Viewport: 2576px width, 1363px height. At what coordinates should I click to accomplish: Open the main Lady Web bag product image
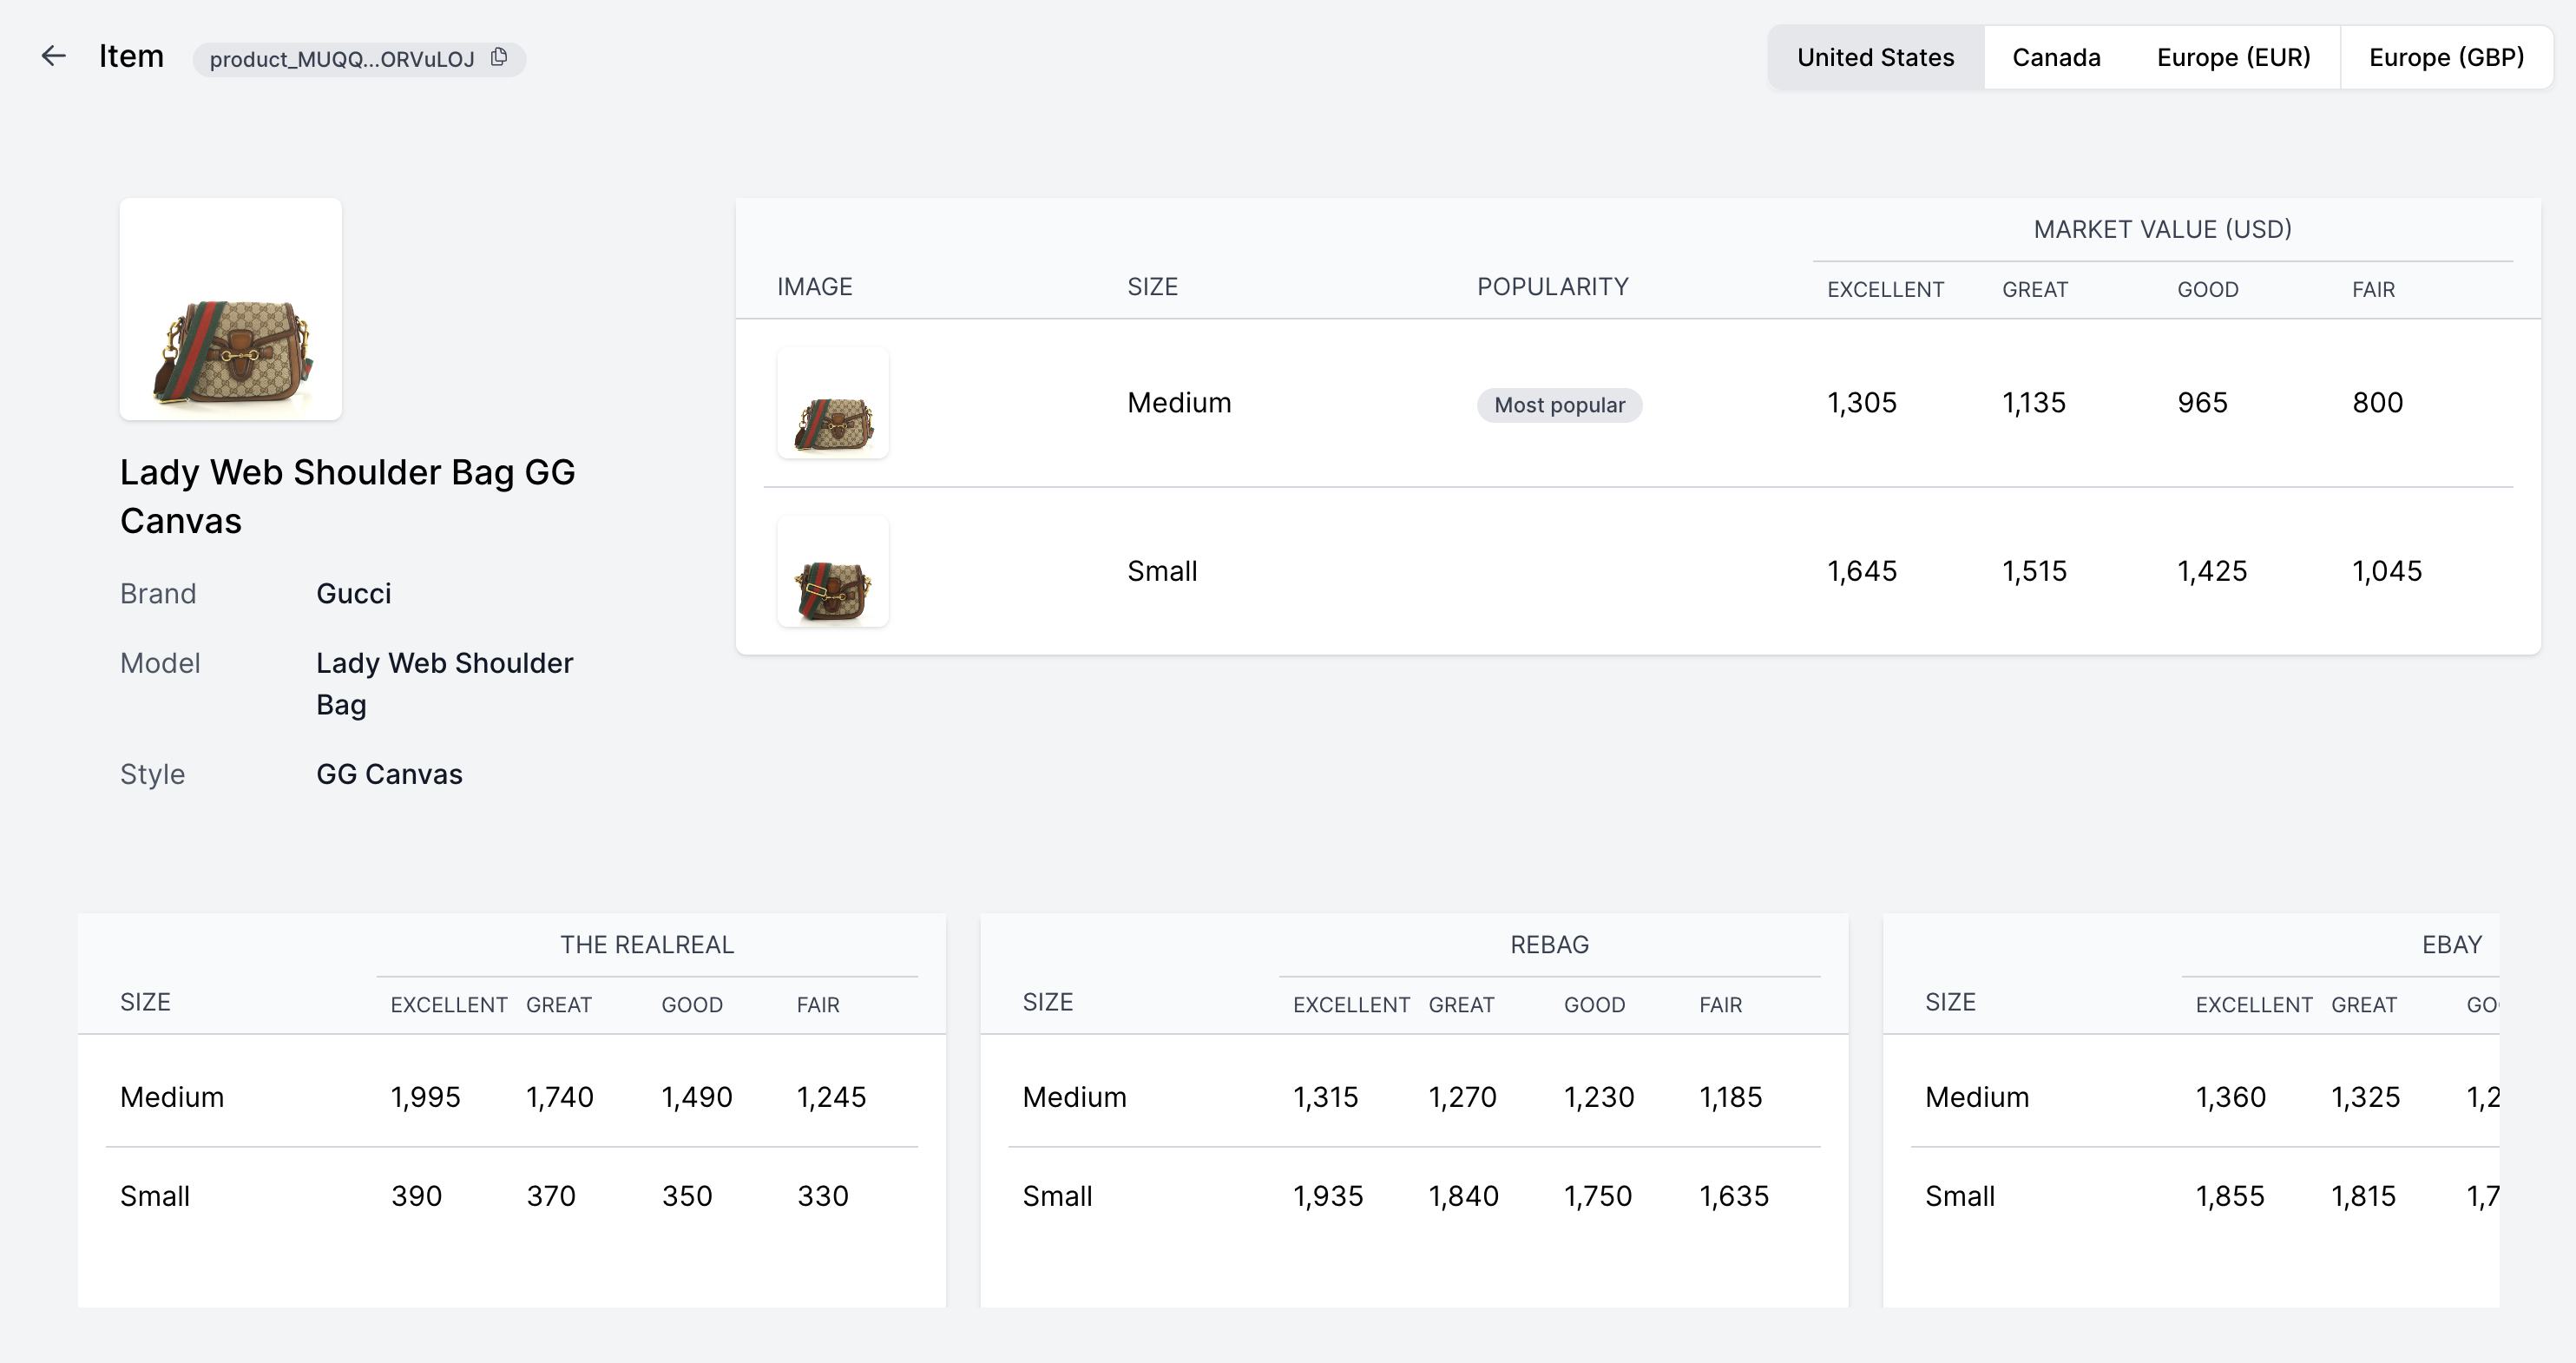[231, 309]
